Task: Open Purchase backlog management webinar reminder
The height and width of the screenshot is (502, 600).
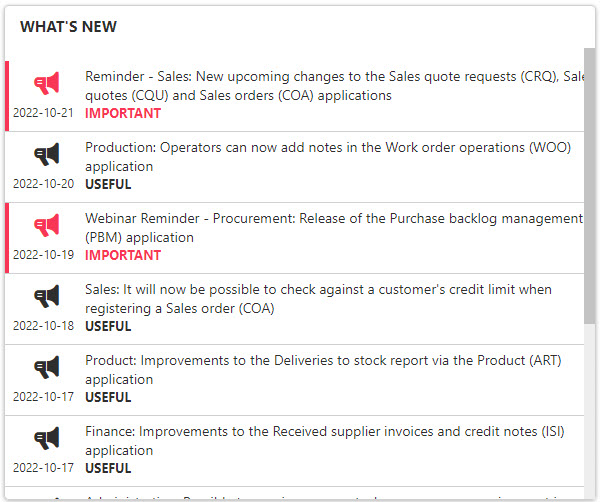Action: click(330, 228)
